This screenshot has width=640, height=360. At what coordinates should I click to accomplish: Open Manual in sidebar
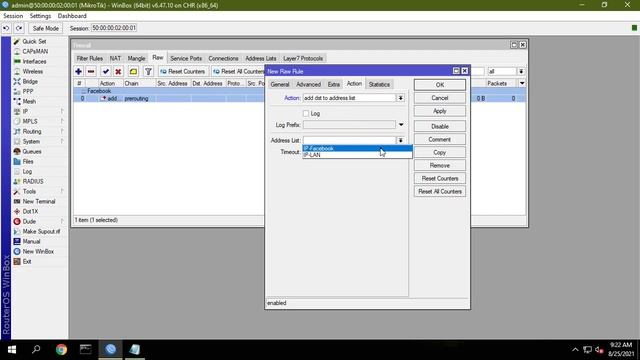[x=31, y=241]
